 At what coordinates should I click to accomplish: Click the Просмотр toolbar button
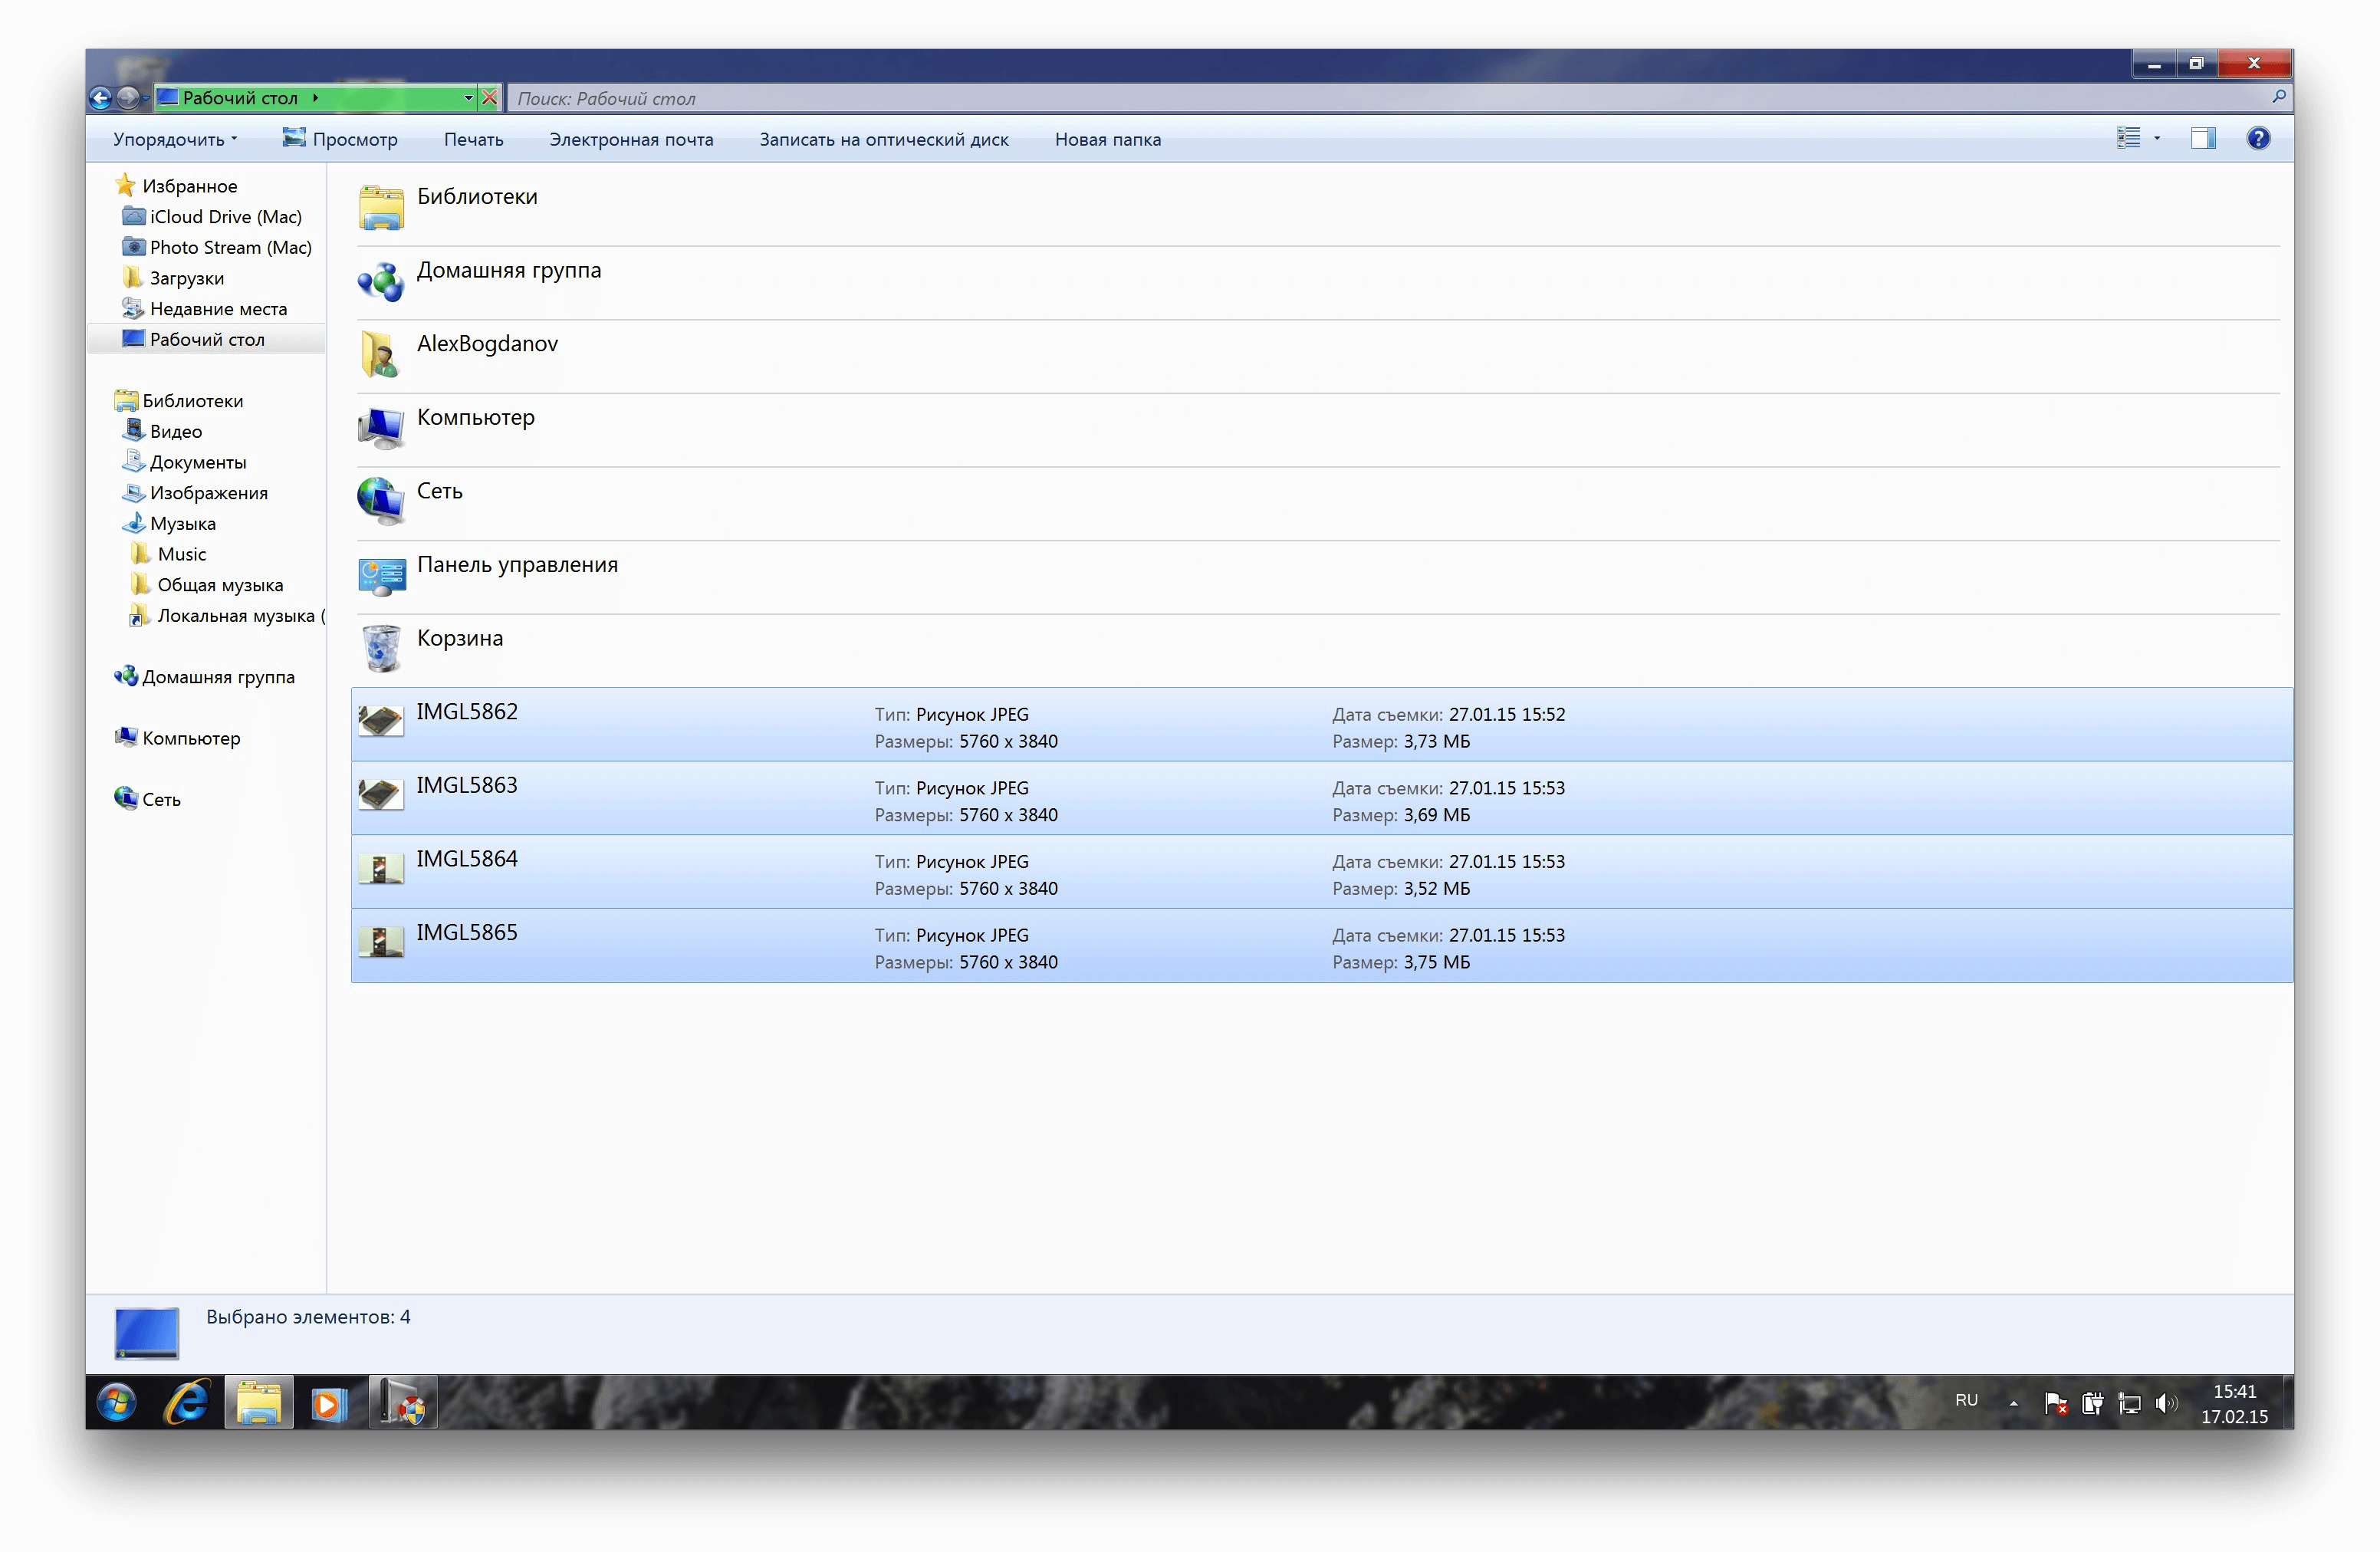coord(340,140)
